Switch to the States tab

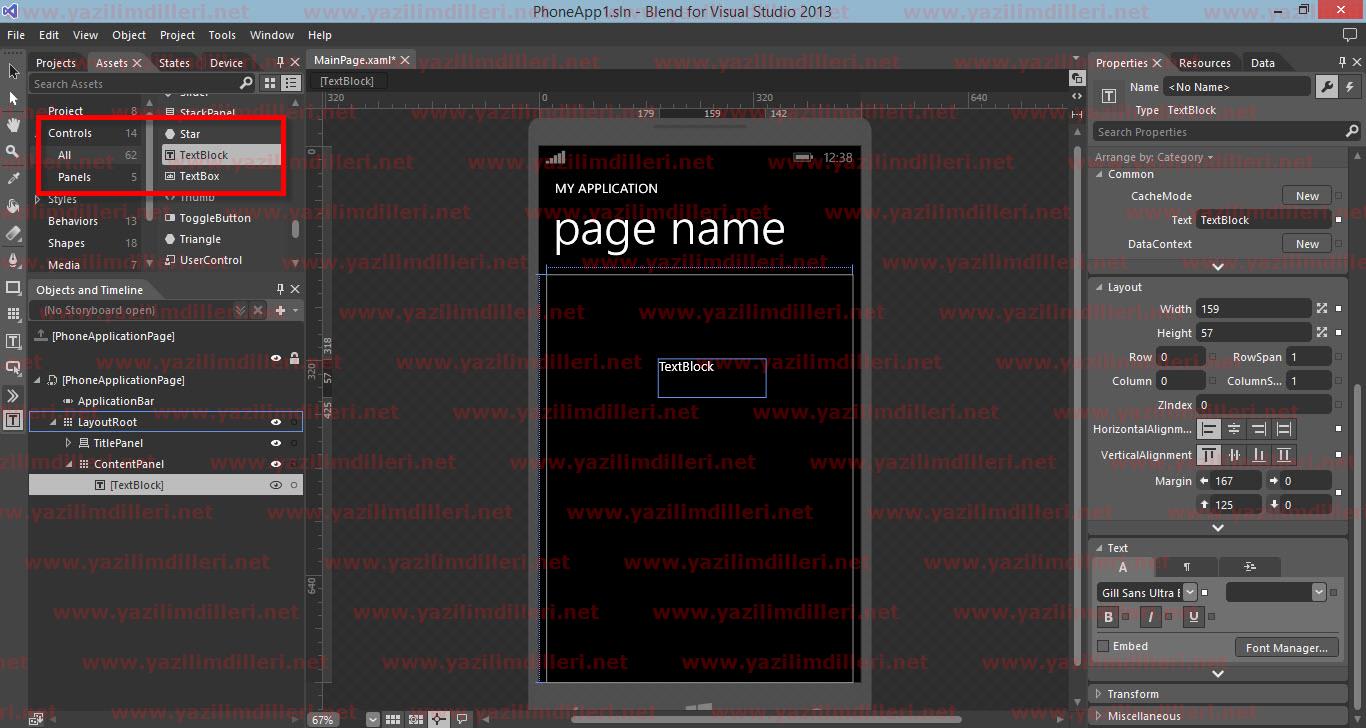tap(174, 63)
